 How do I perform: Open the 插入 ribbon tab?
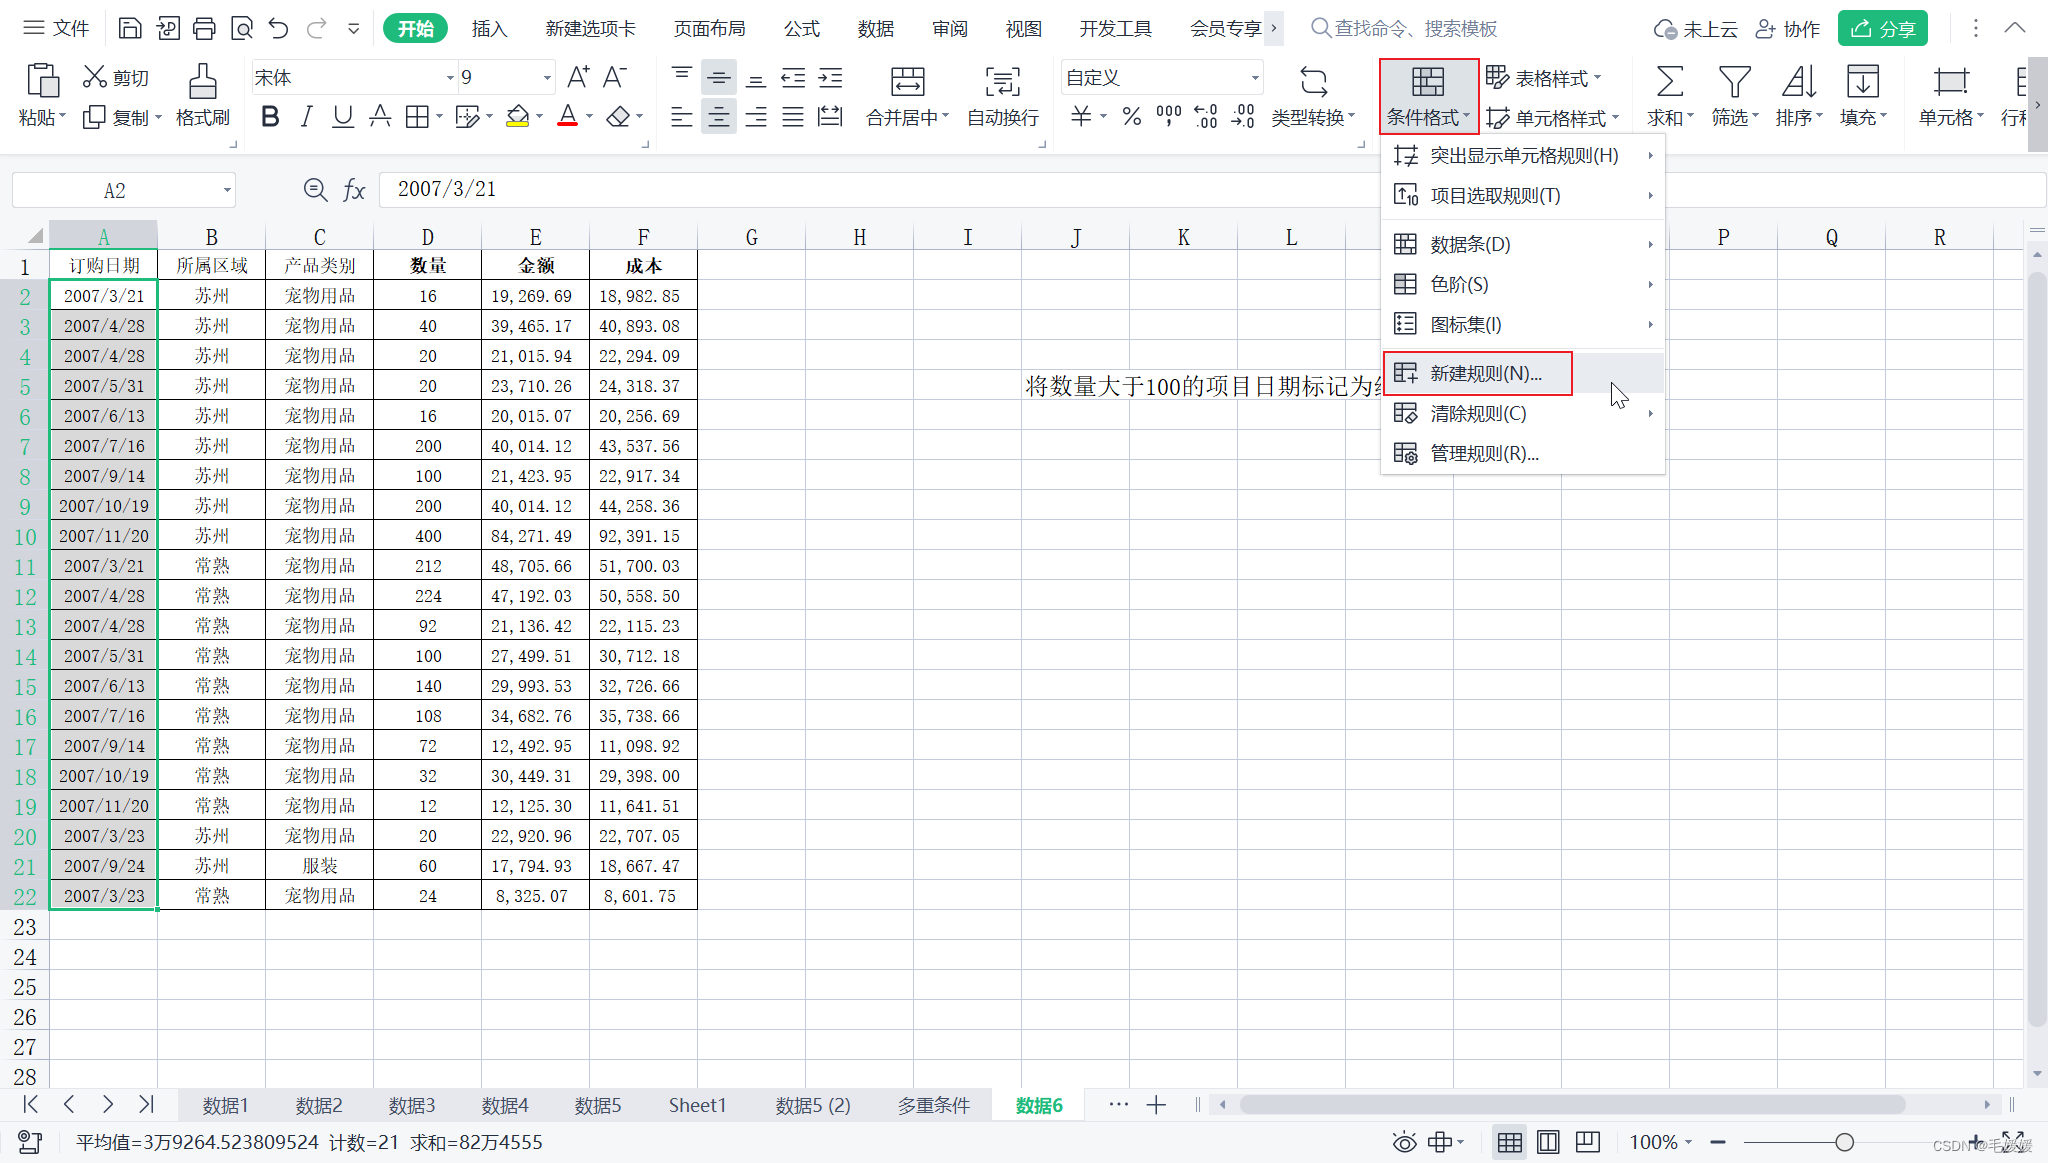click(489, 29)
